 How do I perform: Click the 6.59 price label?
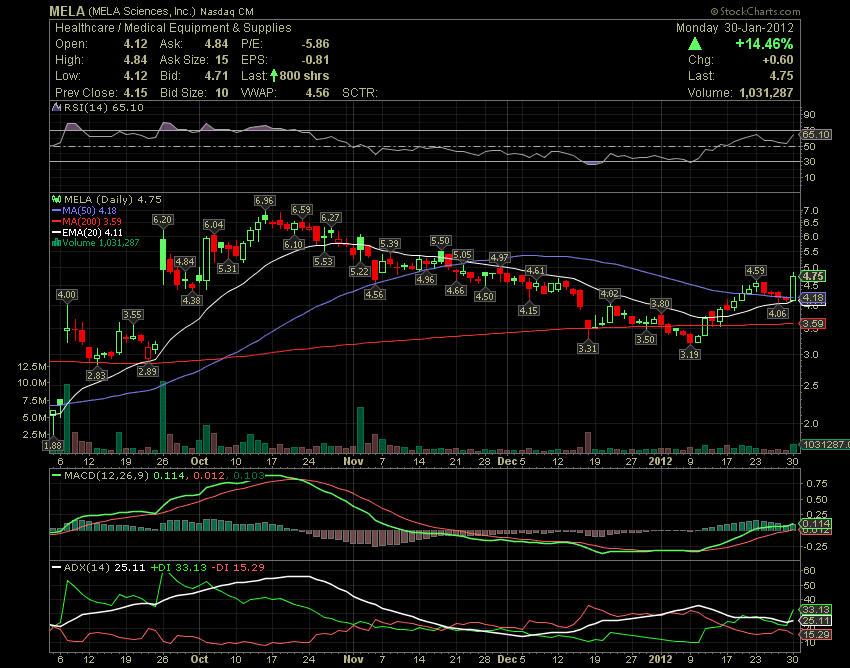301,209
